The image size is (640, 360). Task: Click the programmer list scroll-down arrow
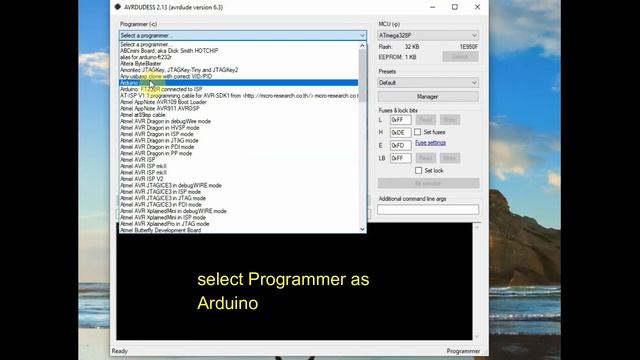[x=362, y=229]
